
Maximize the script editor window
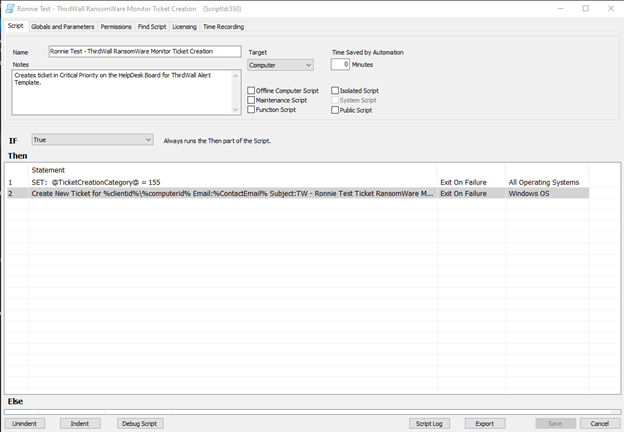click(585, 8)
